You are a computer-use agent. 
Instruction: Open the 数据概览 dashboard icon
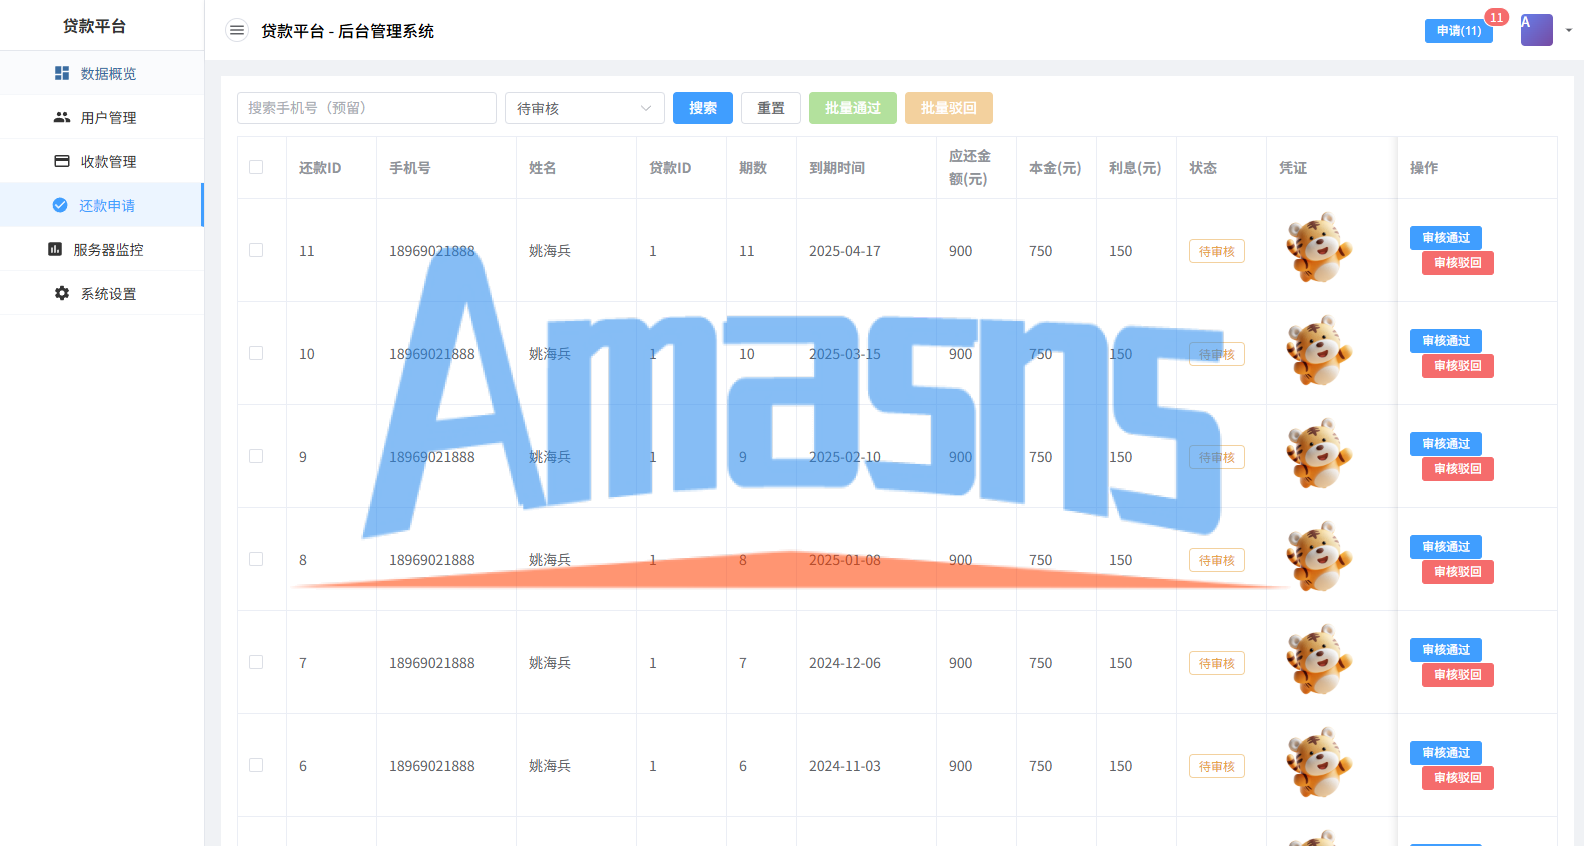[62, 73]
